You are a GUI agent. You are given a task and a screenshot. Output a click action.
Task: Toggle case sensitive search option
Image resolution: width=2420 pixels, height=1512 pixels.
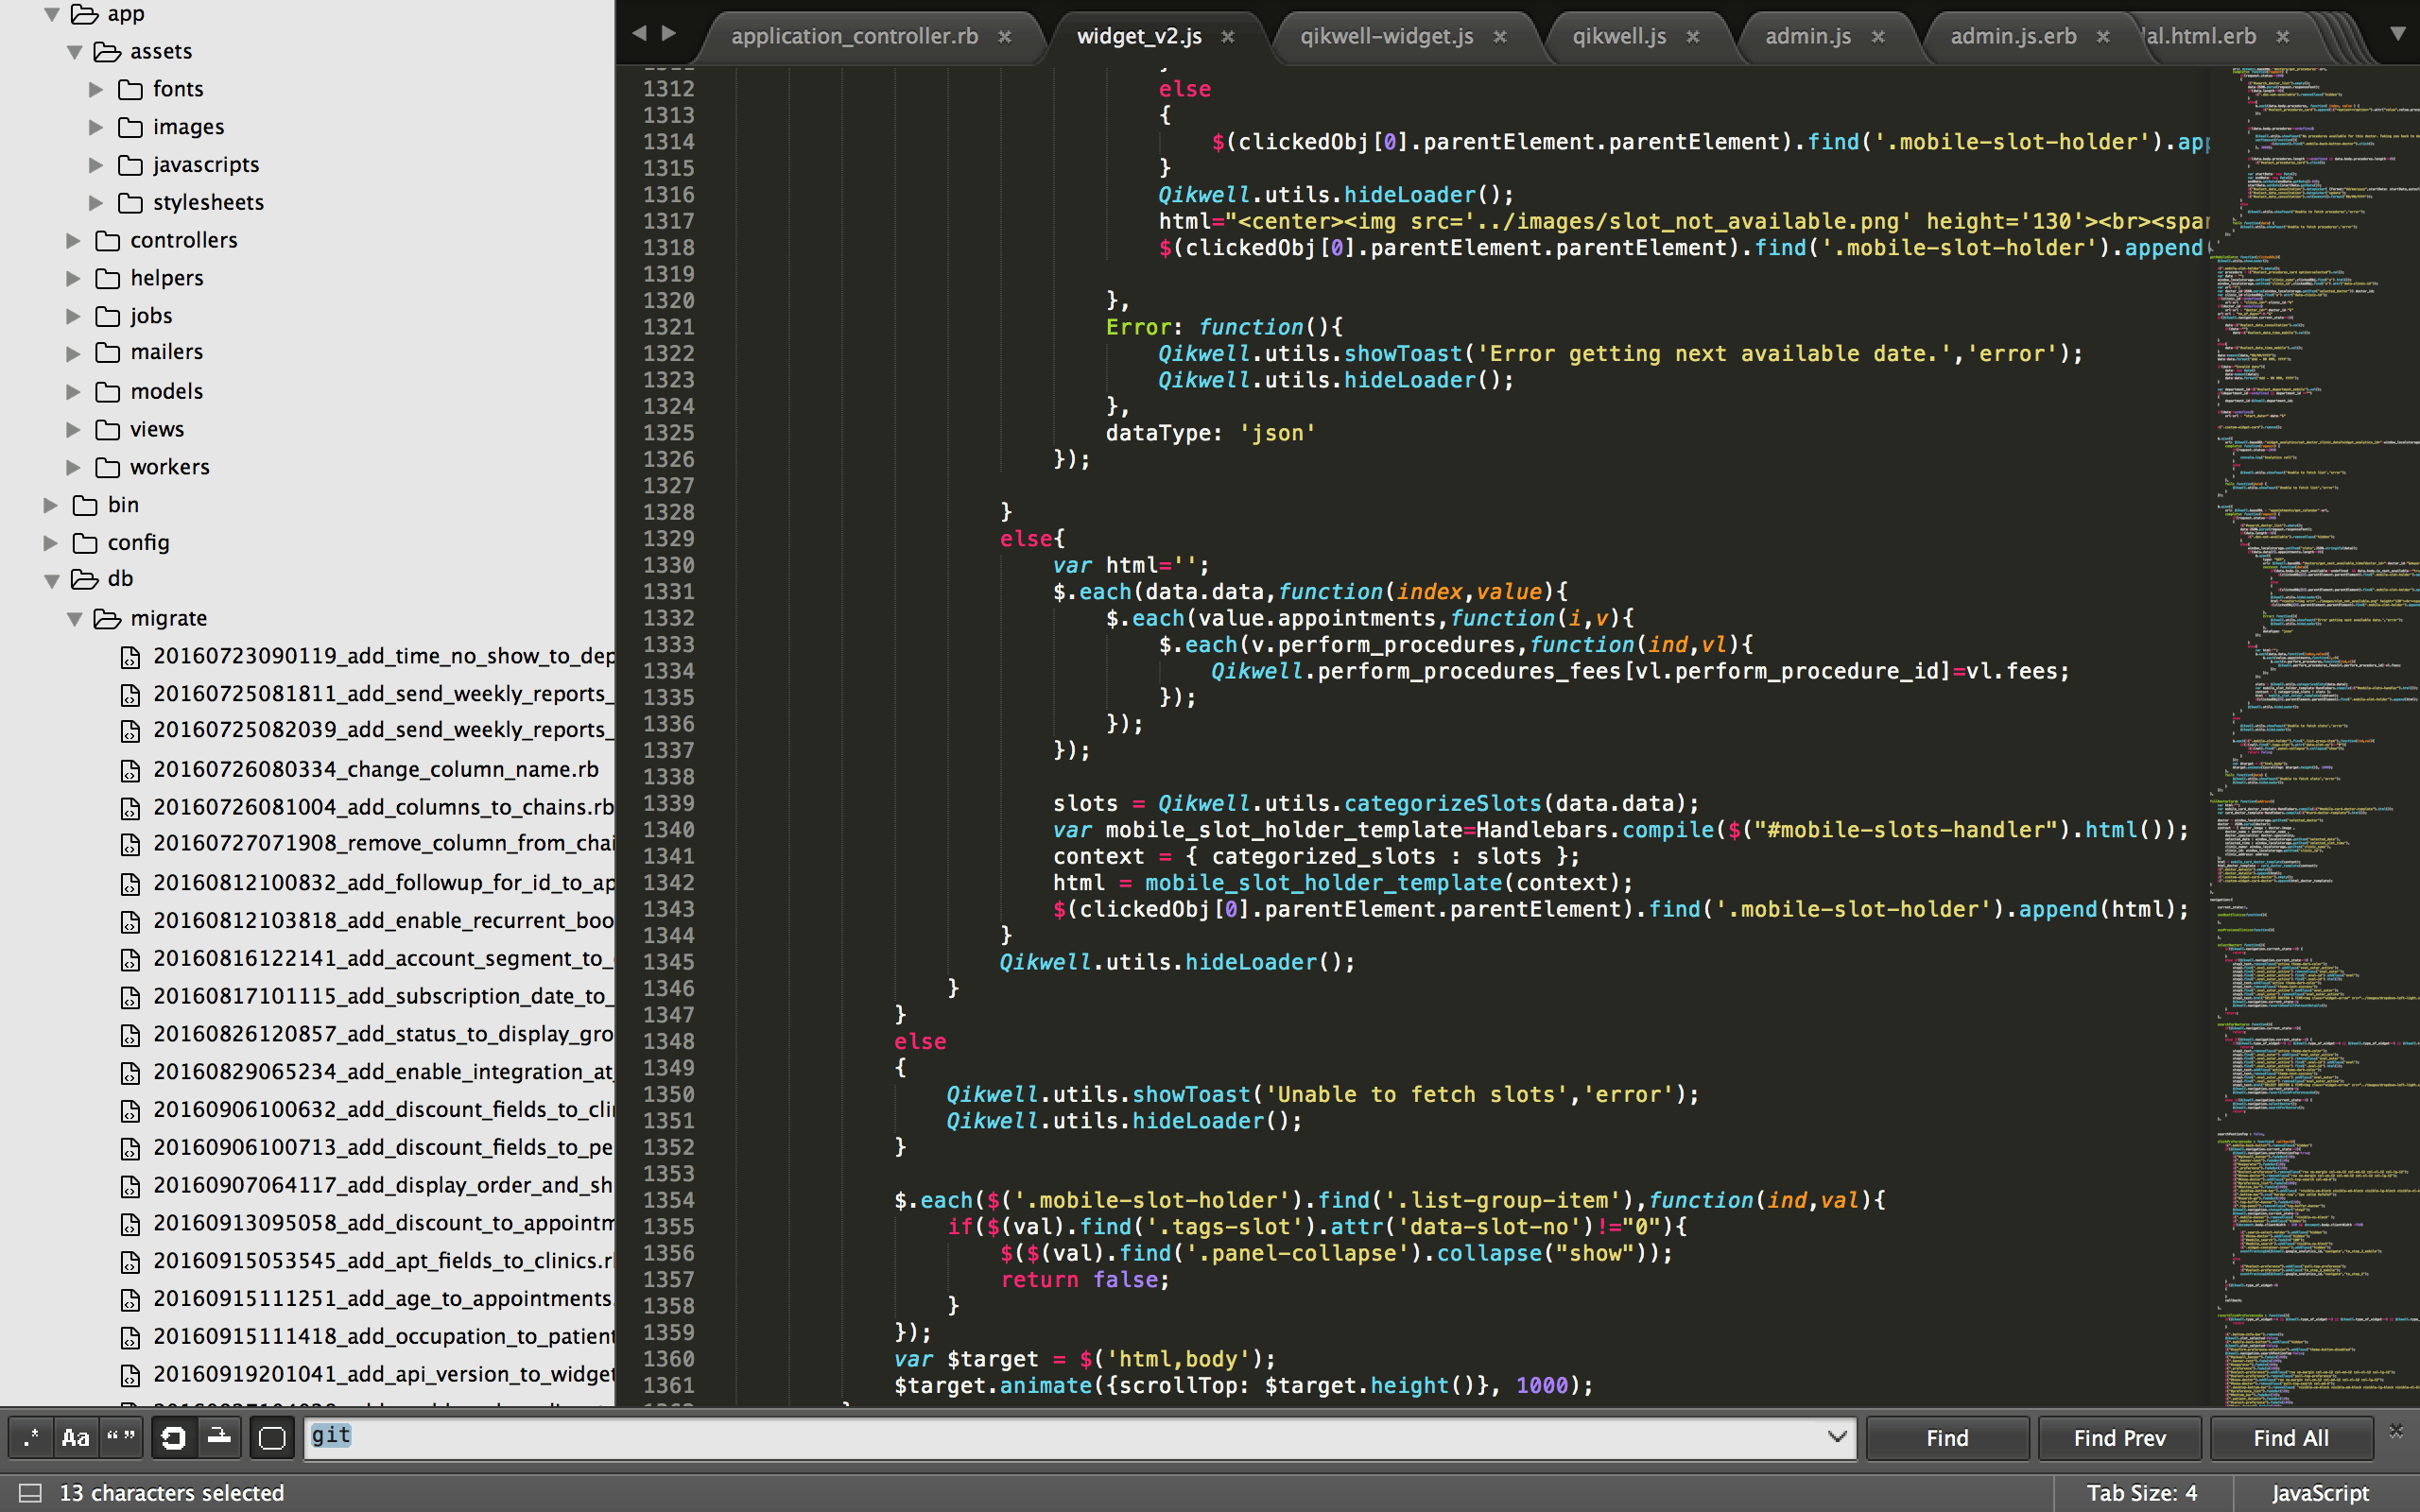(x=75, y=1438)
